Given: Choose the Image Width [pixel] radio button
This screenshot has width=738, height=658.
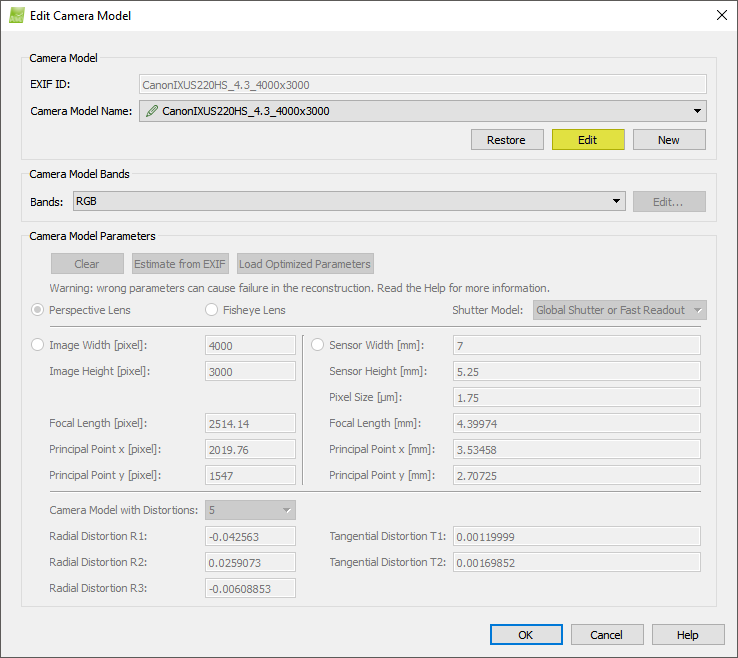Looking at the screenshot, I should point(38,345).
